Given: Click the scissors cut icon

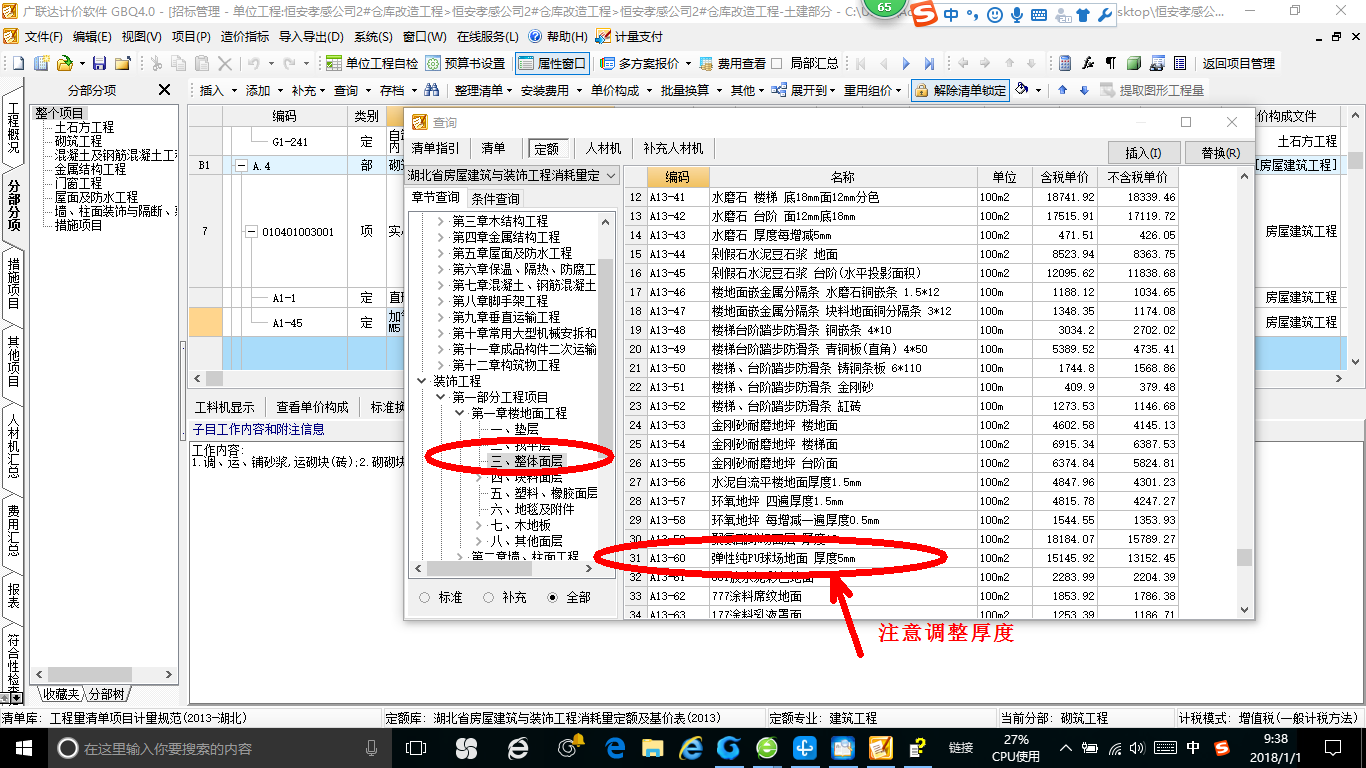Looking at the screenshot, I should 156,63.
